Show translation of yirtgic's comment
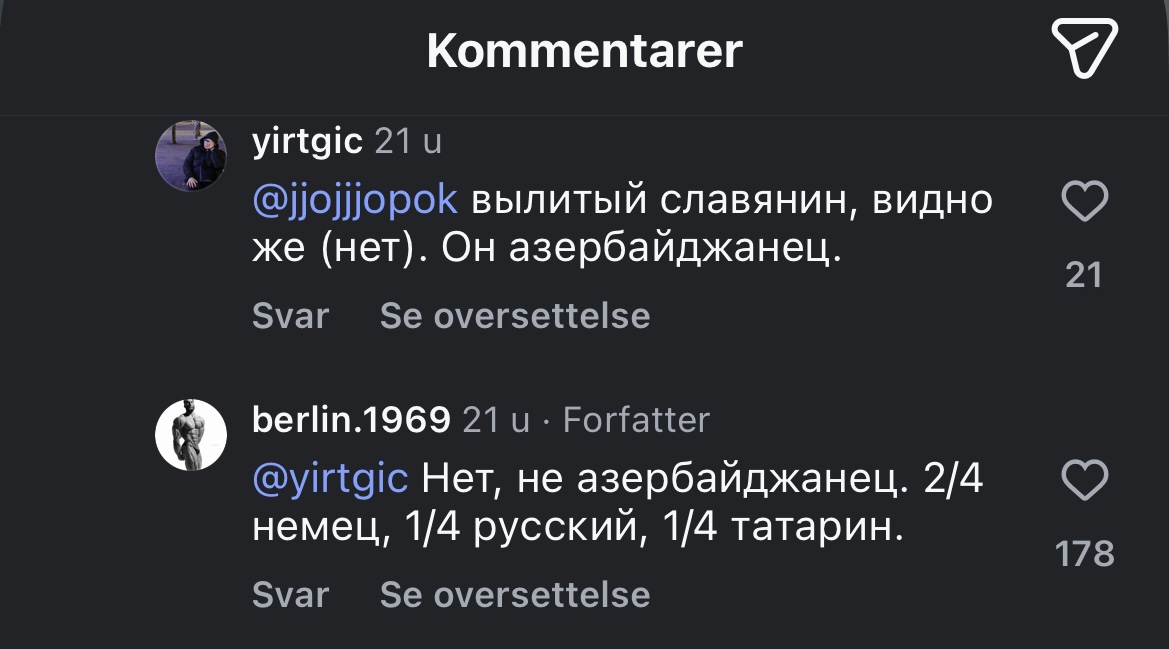This screenshot has height=649, width=1169. pyautogui.click(x=515, y=316)
